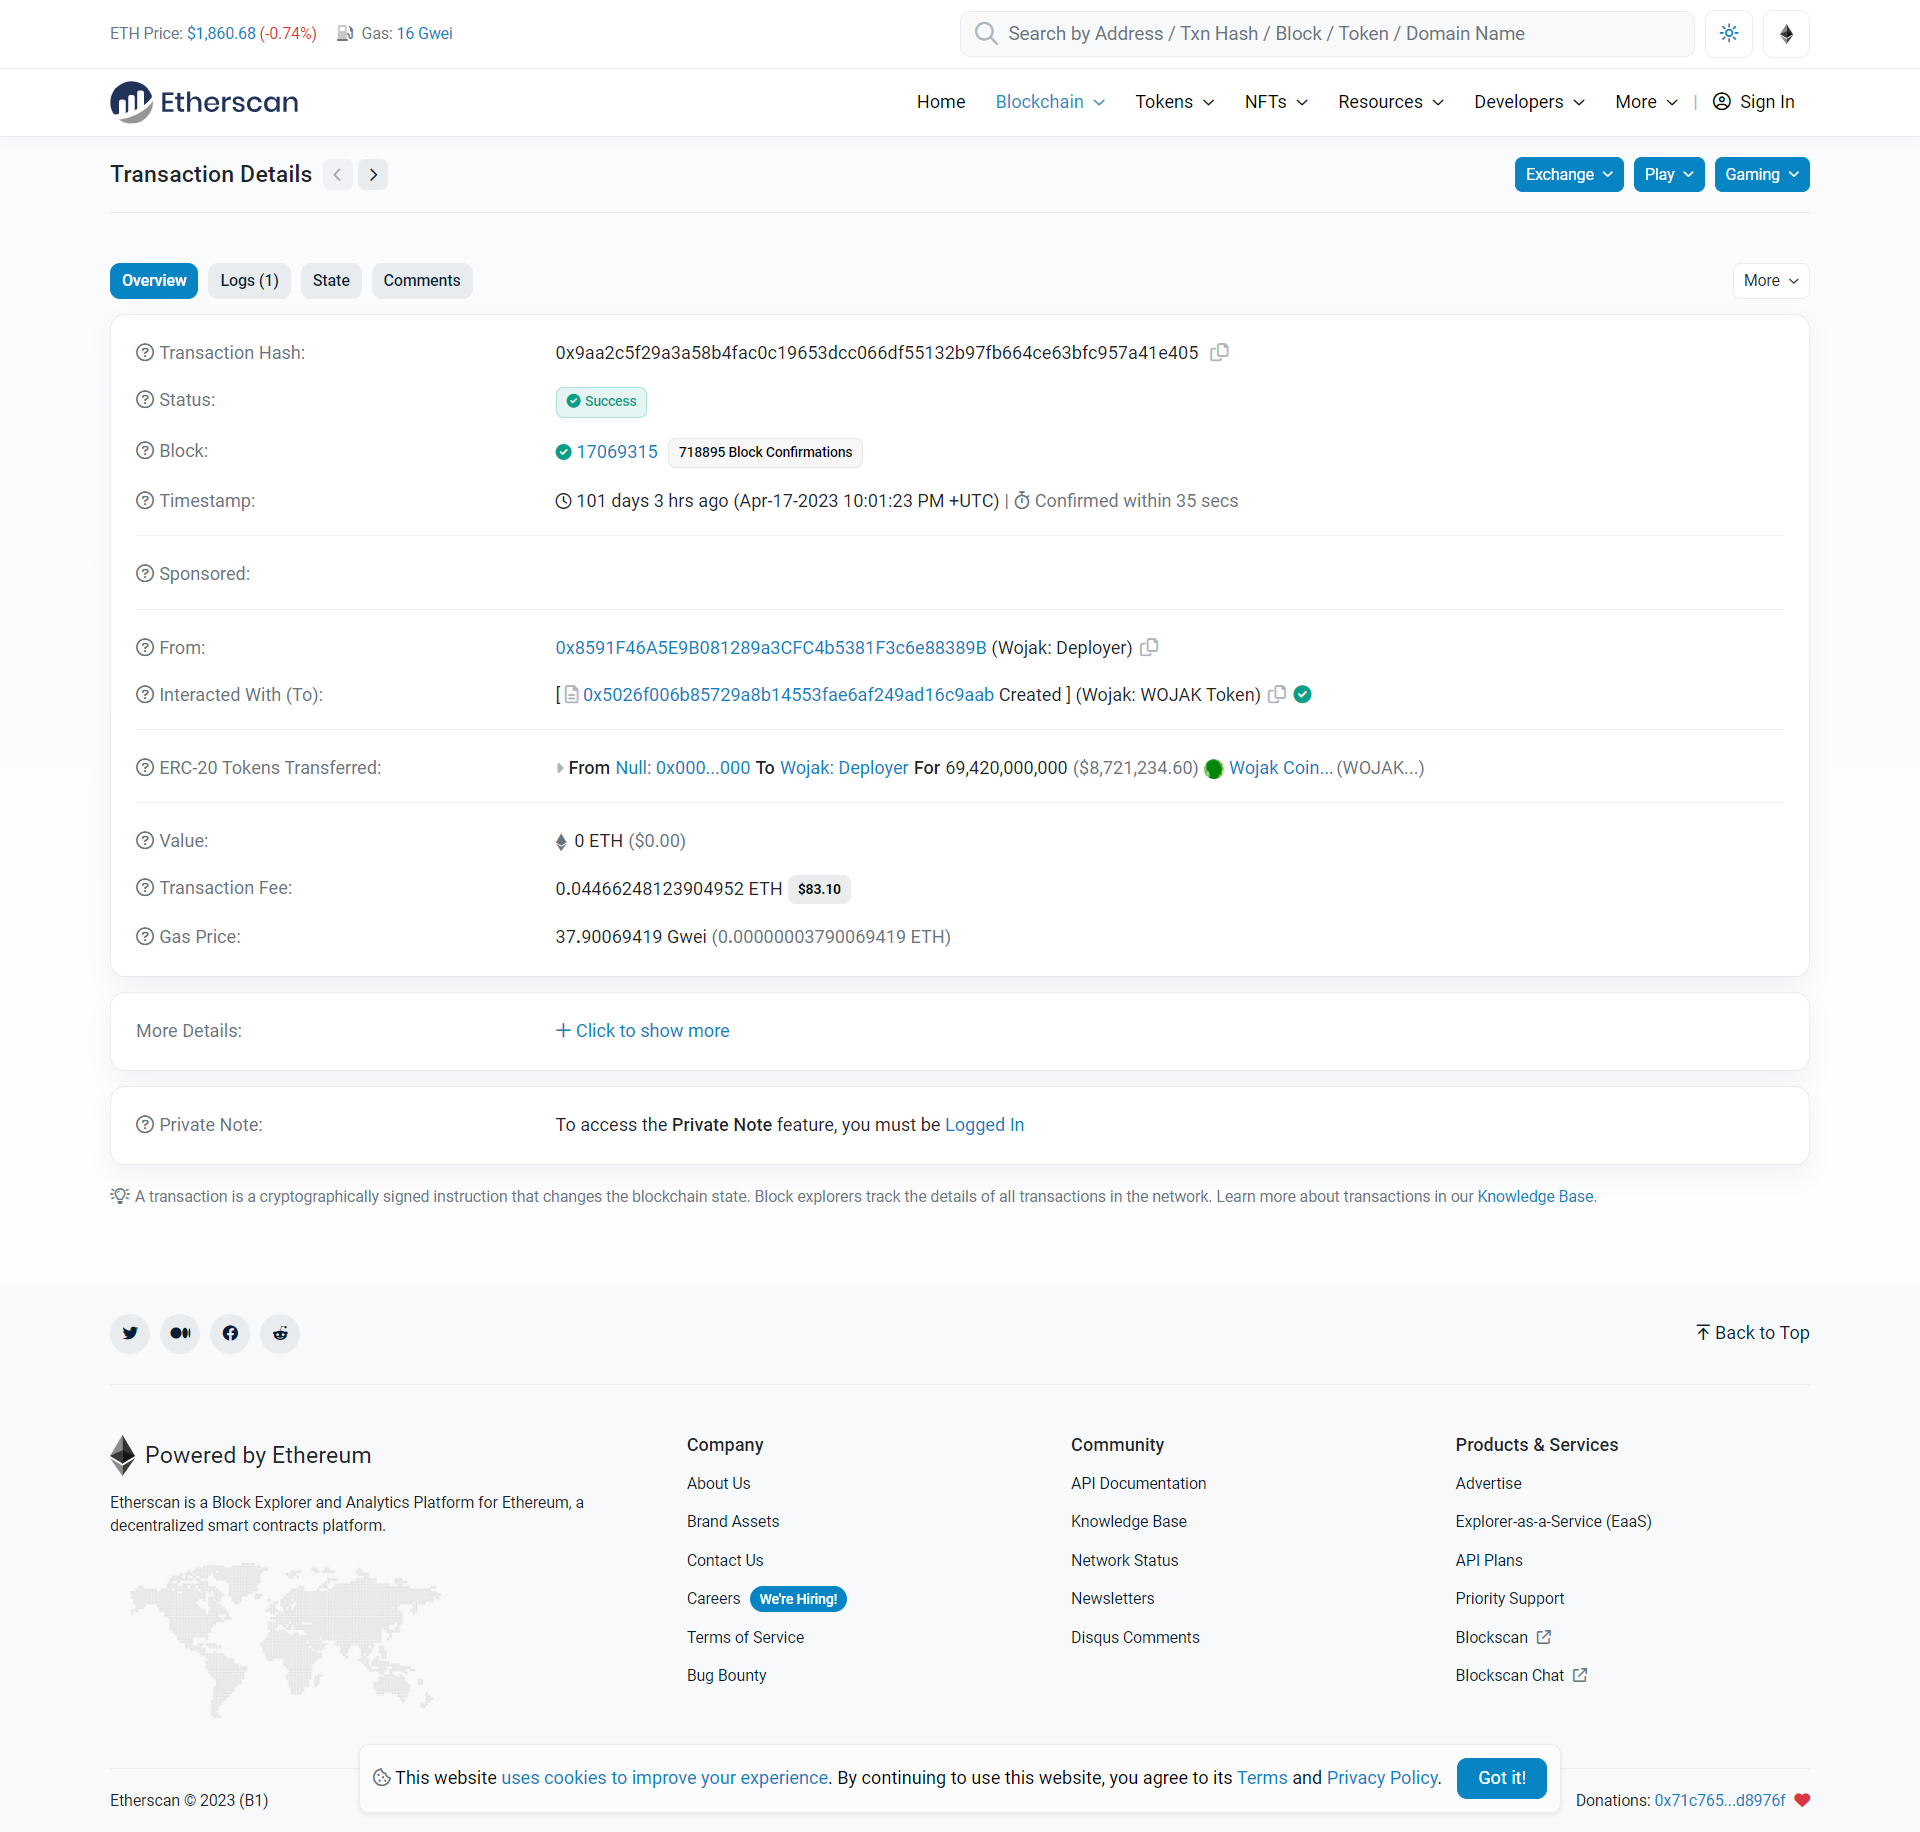Copy the WOJAK Token contract address
1920x1832 pixels.
1277,694
